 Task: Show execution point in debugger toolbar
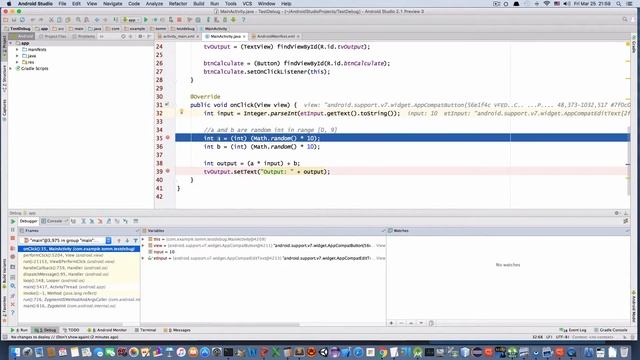click(73, 221)
